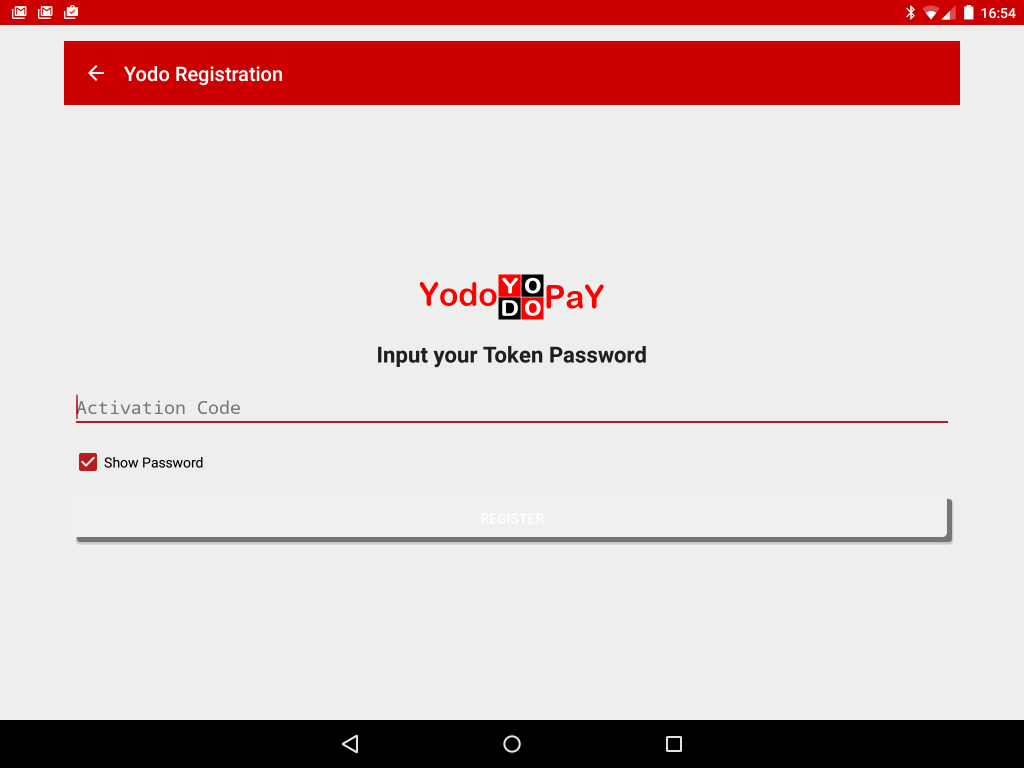1024x768 pixels.
Task: Go back using the app bar arrow
Action: click(x=96, y=73)
